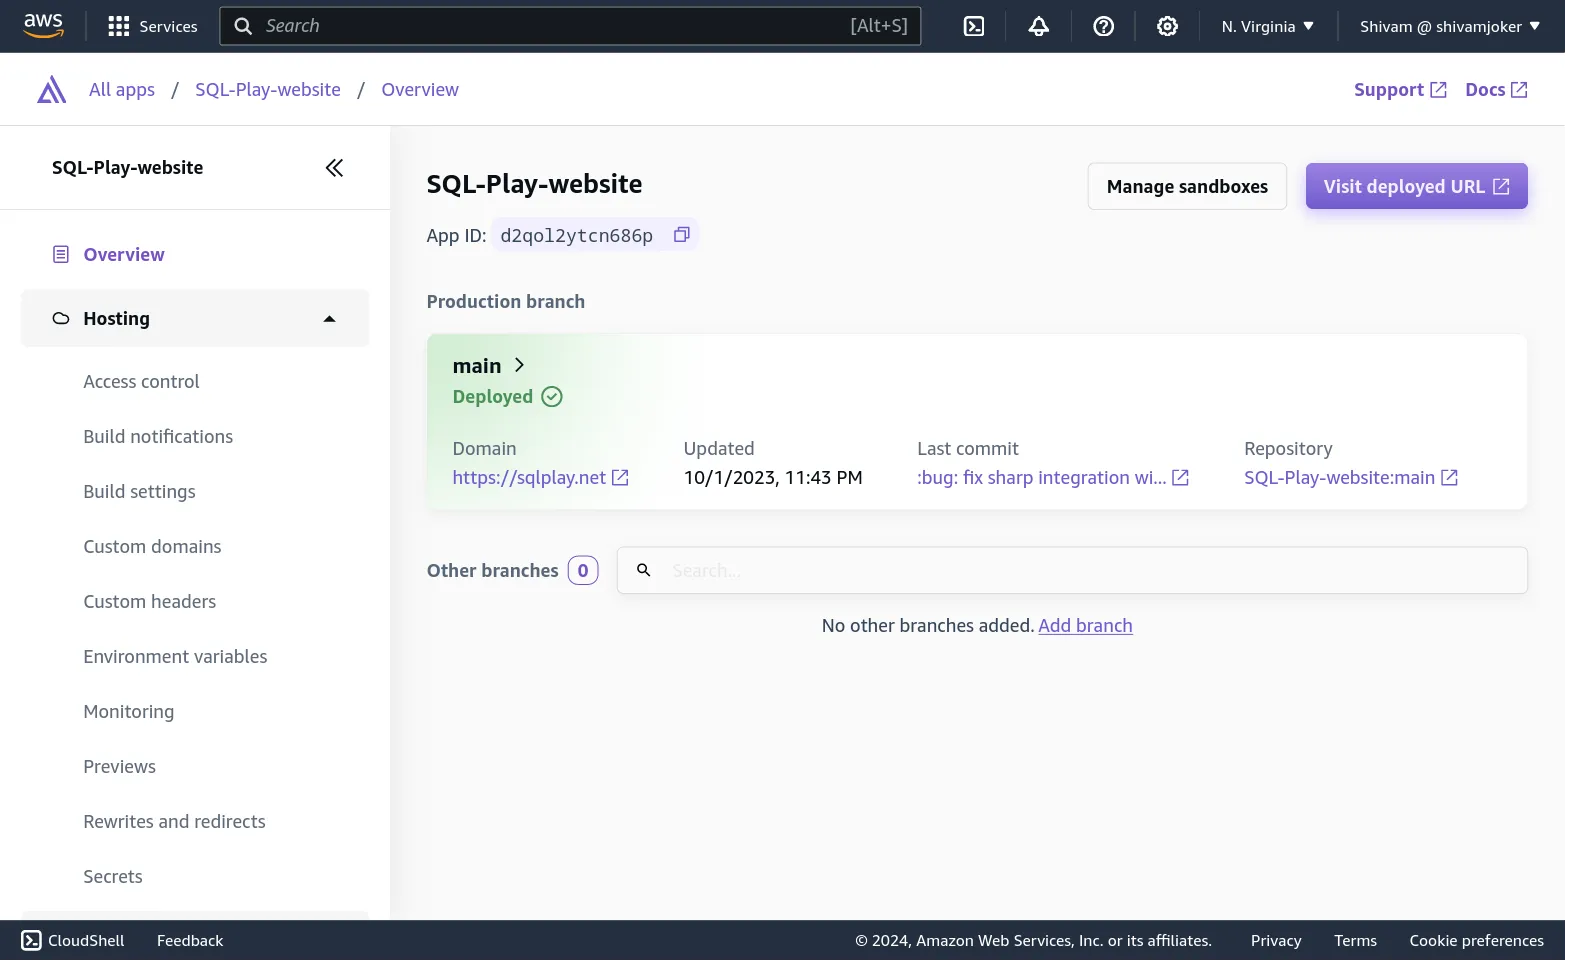Open settings gear icon in top bar
The image size is (1570, 962).
1167,26
